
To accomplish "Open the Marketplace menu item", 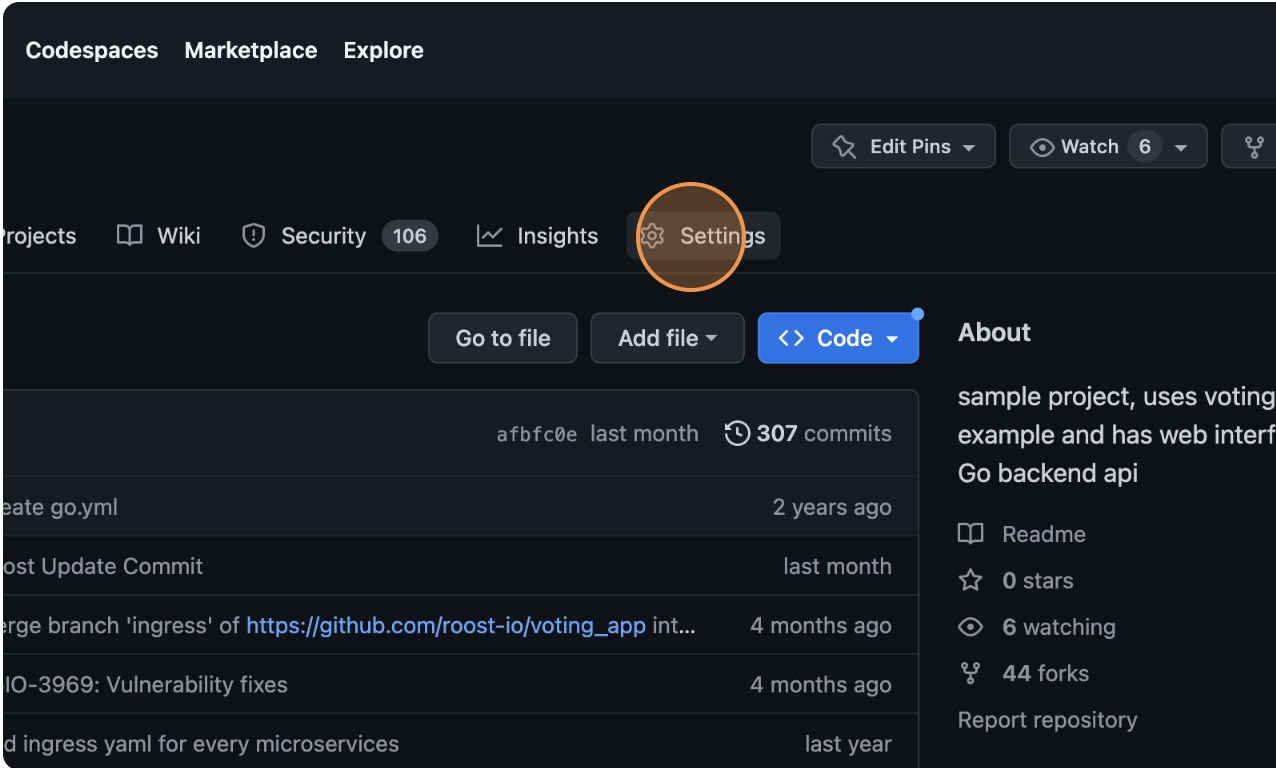I will 250,50.
